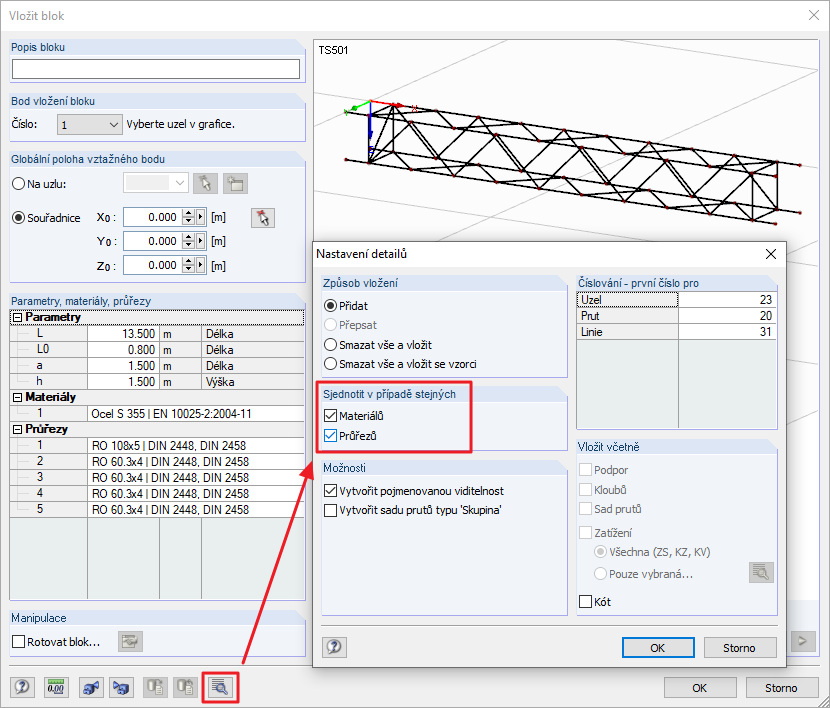Uncheck the Materiálů checkbox
Image resolution: width=830 pixels, height=708 pixels.
[x=330, y=415]
